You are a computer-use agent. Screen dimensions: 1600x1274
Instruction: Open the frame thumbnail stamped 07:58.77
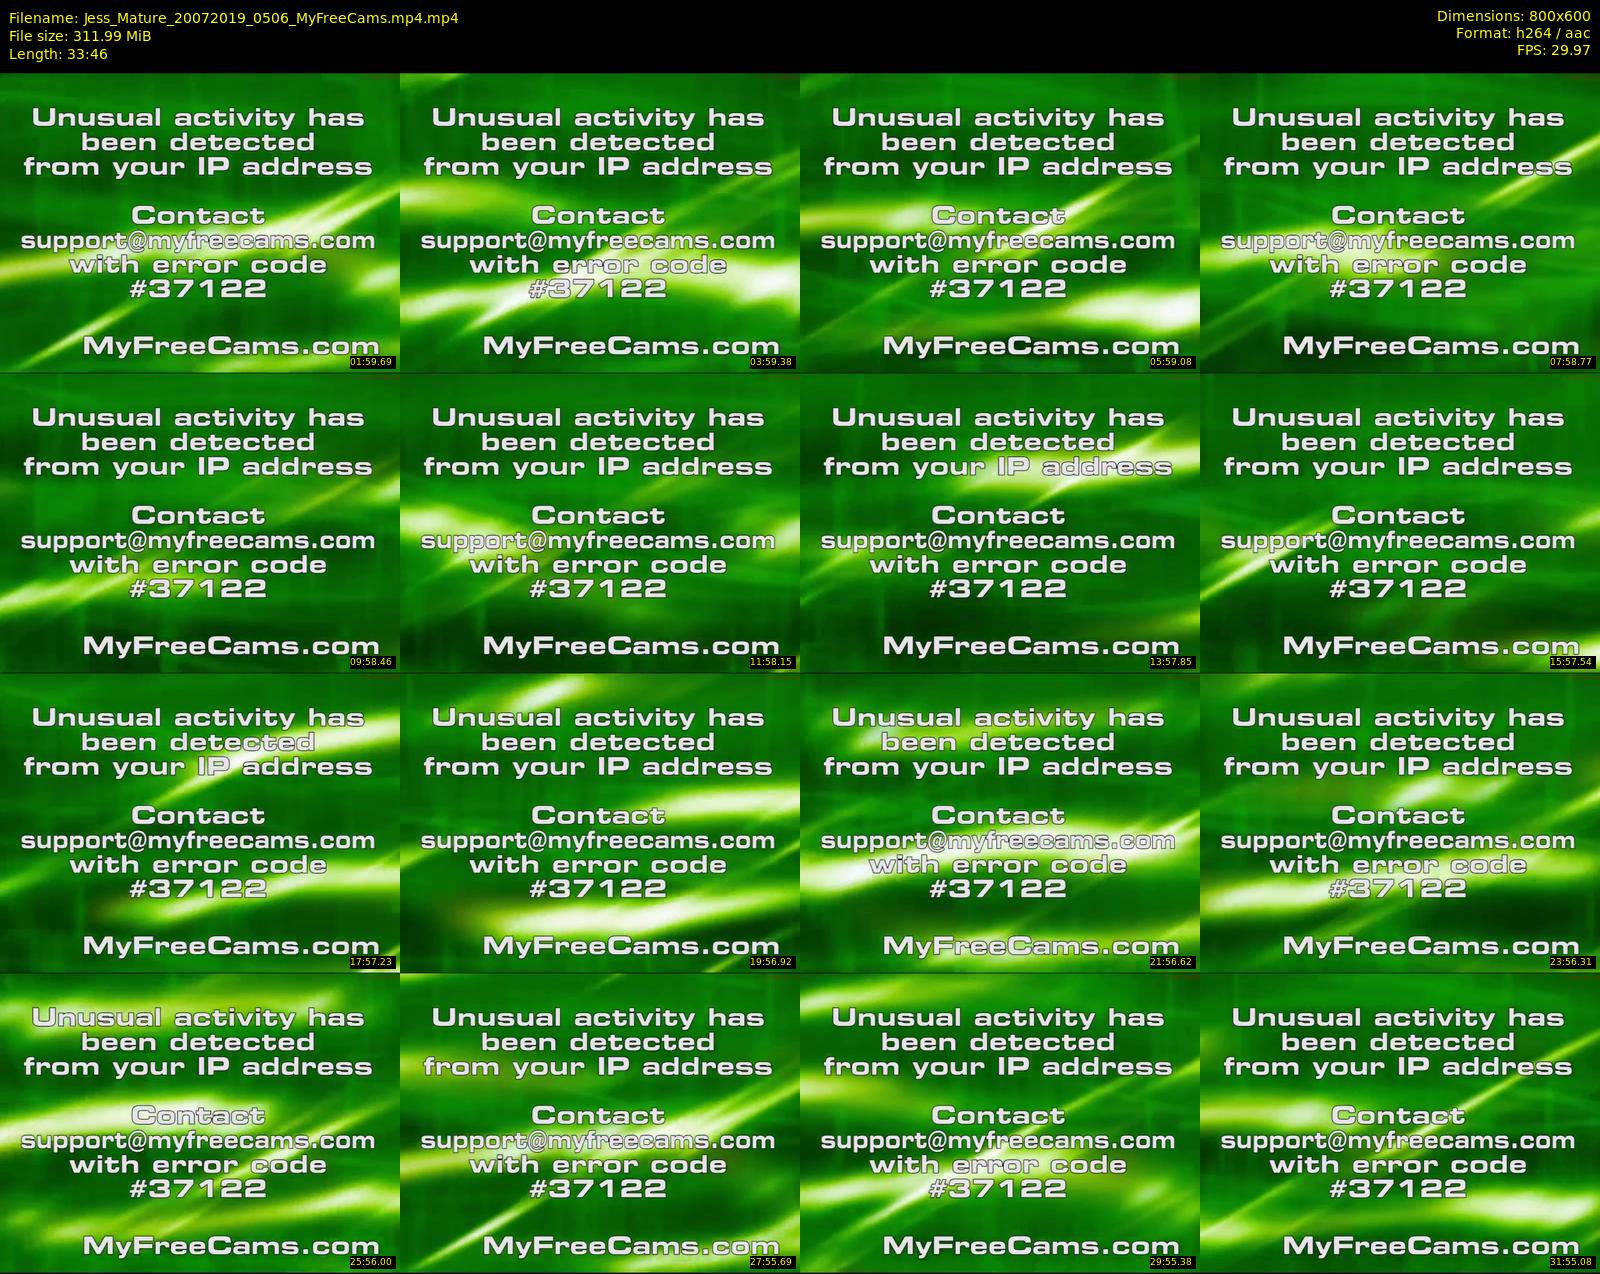pos(1400,222)
